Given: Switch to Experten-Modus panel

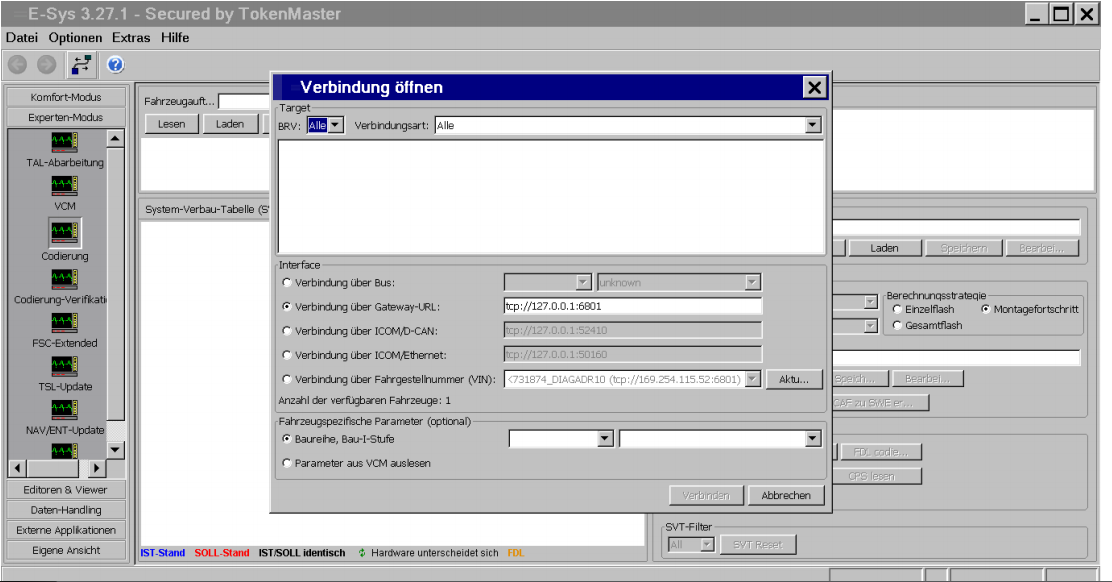Looking at the screenshot, I should coord(66,117).
